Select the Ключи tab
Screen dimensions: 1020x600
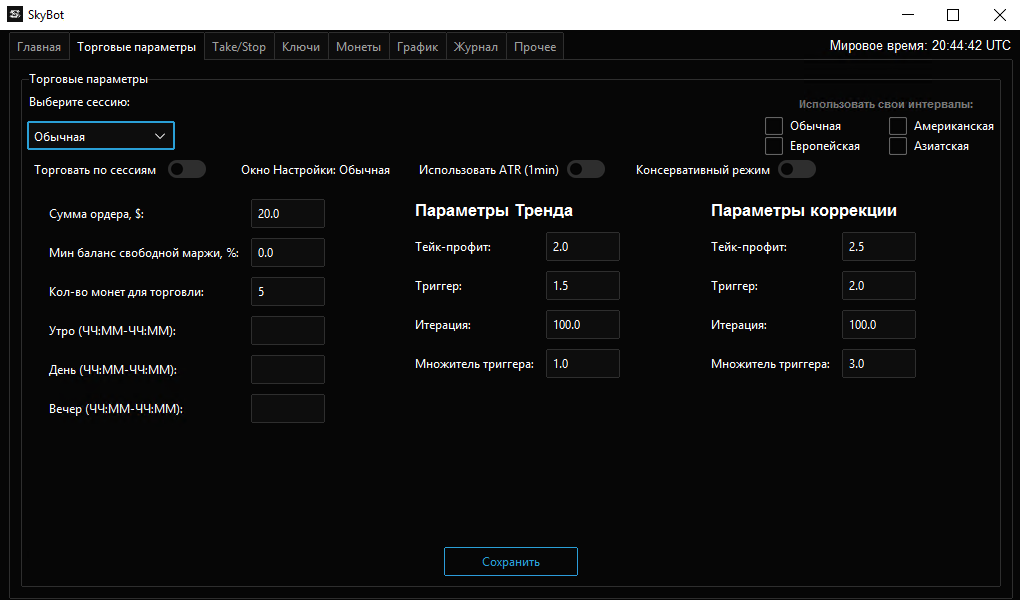(x=301, y=47)
